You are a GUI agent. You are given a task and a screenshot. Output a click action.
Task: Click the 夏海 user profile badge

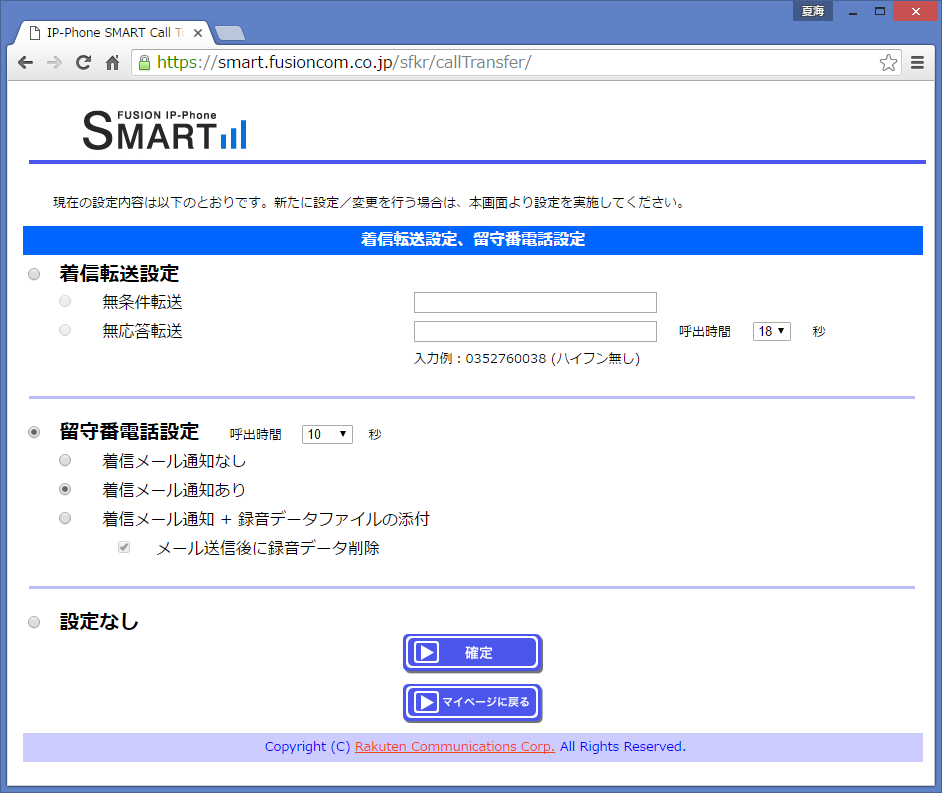[813, 11]
